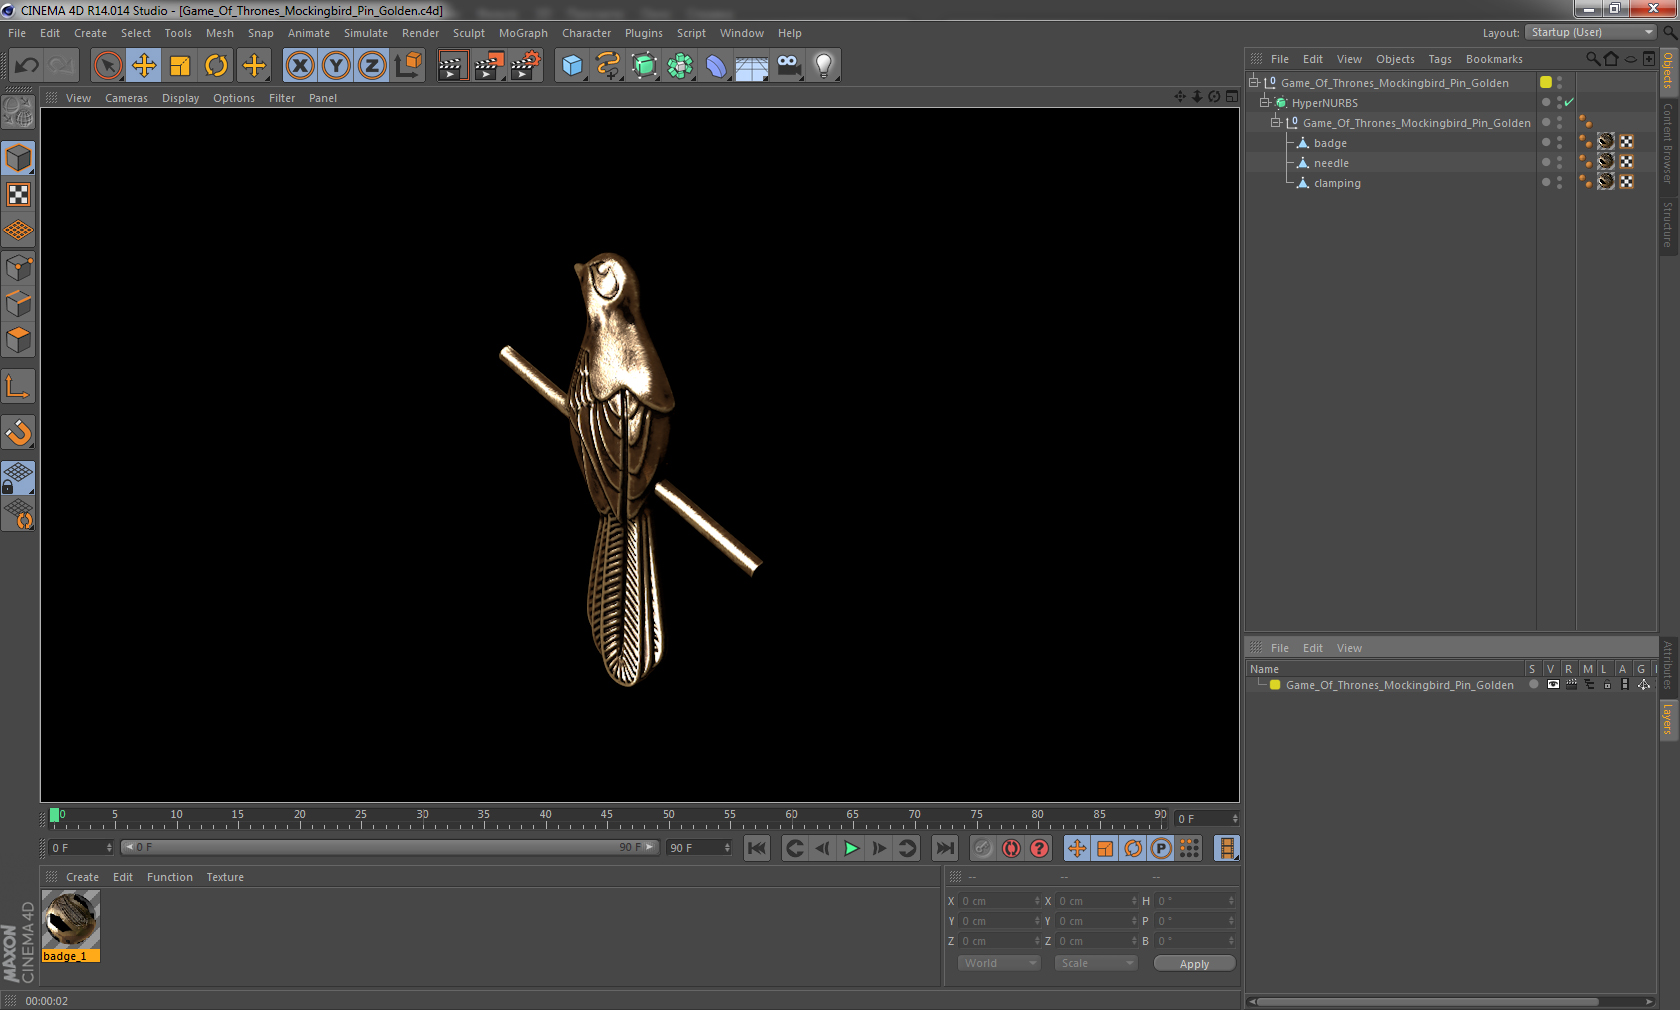Viewport: 1680px width, 1010px height.
Task: Add a camera object
Action: click(788, 66)
